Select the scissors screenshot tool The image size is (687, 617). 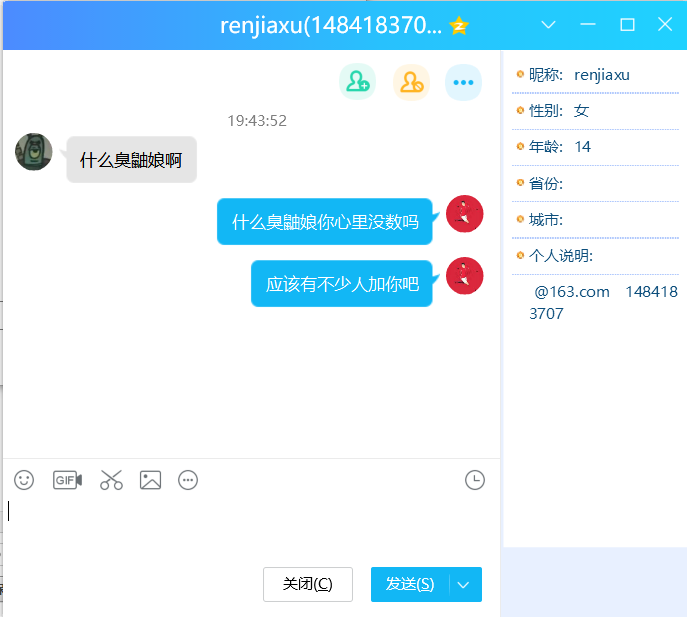tap(111, 480)
